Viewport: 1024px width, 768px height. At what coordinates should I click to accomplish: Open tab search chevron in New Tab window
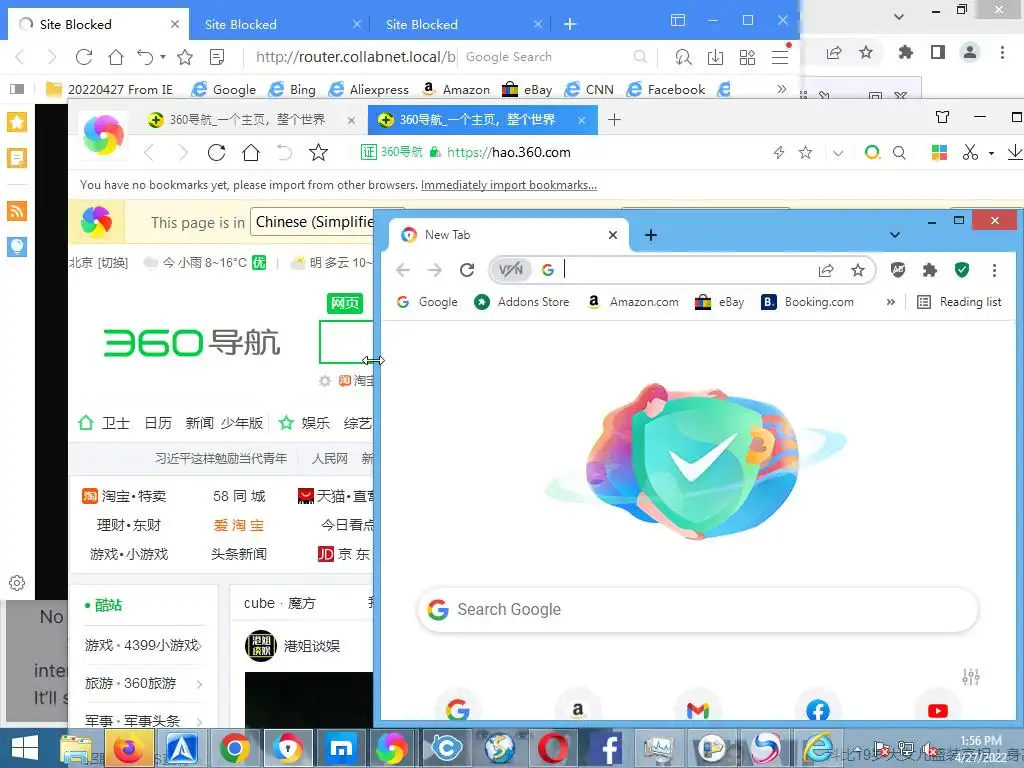[895, 234]
